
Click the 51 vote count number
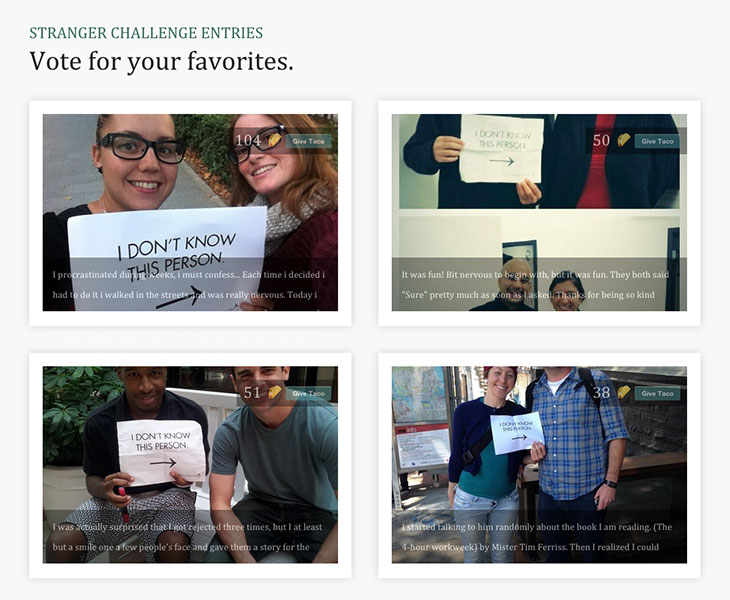pos(252,392)
